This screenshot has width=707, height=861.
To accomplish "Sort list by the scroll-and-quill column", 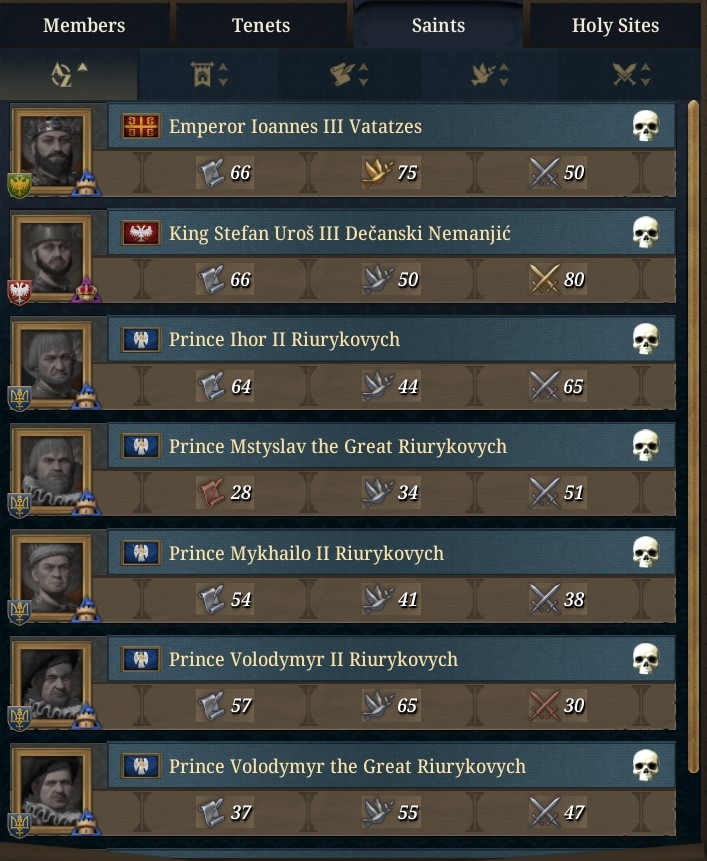I will click(349, 74).
